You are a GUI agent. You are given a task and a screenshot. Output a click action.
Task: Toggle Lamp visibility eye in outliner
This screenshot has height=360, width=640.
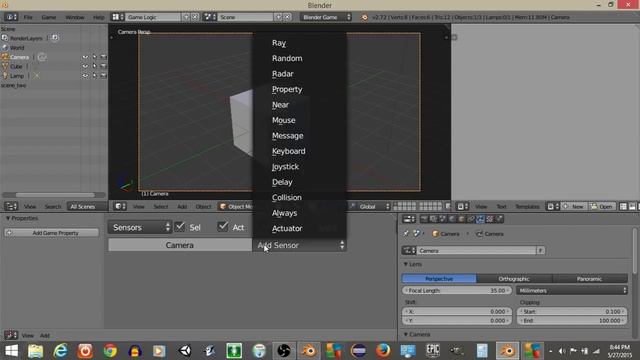click(85, 76)
